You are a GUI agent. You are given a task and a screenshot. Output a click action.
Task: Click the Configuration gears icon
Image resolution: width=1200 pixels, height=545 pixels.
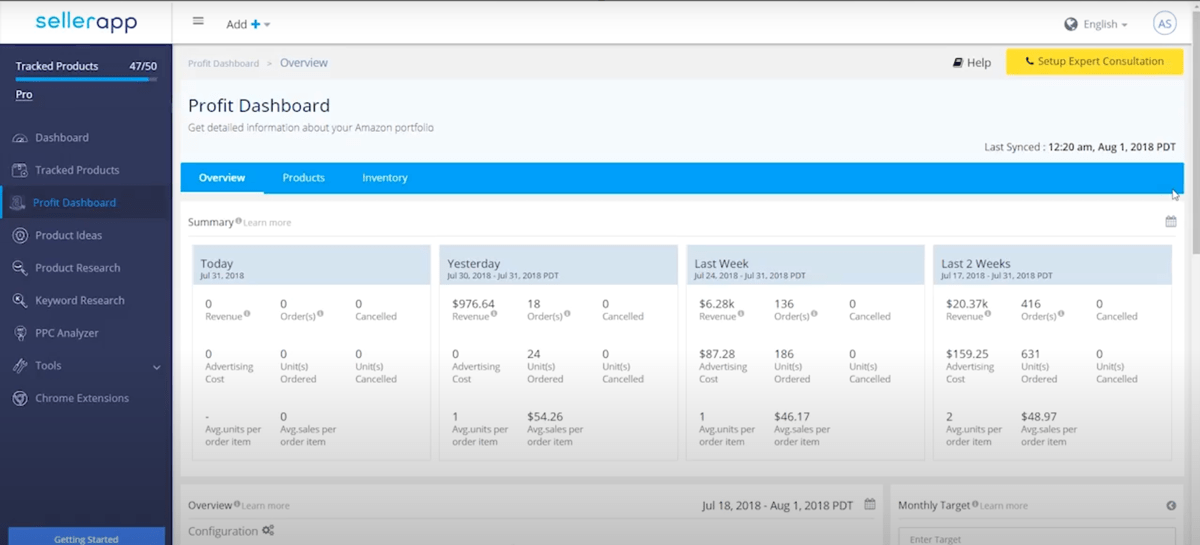[268, 530]
